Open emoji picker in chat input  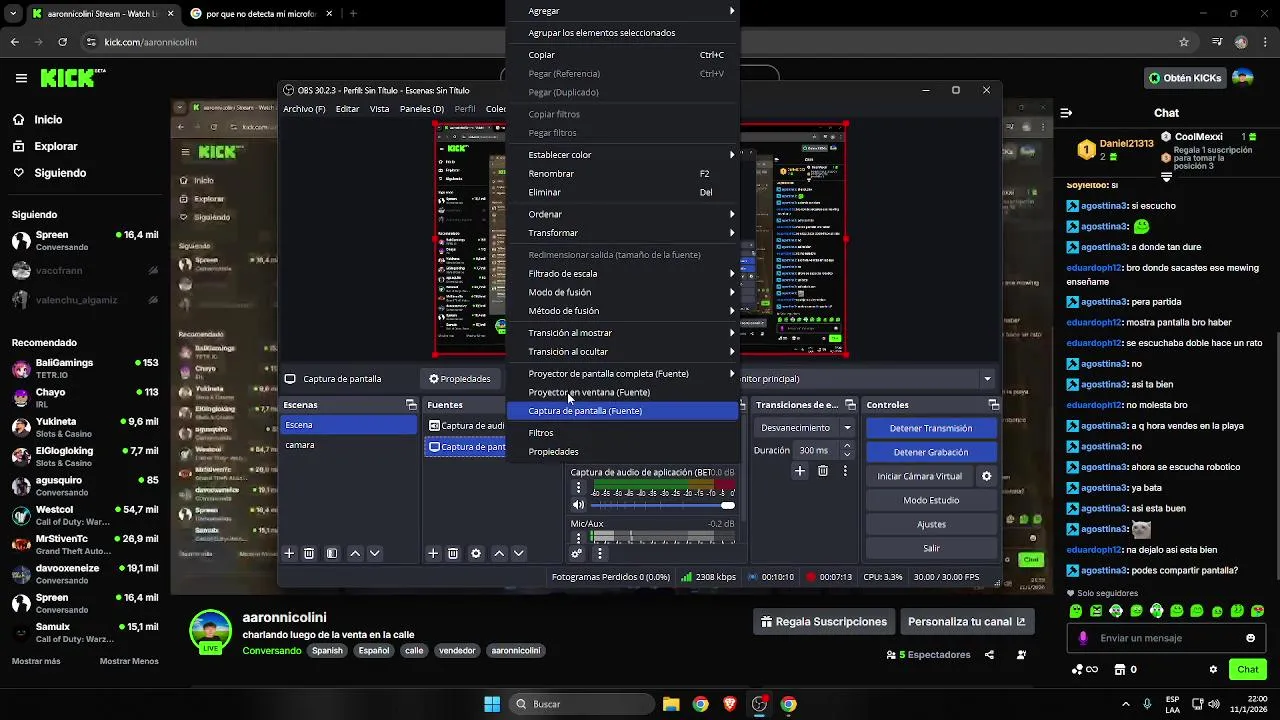click(x=1250, y=638)
